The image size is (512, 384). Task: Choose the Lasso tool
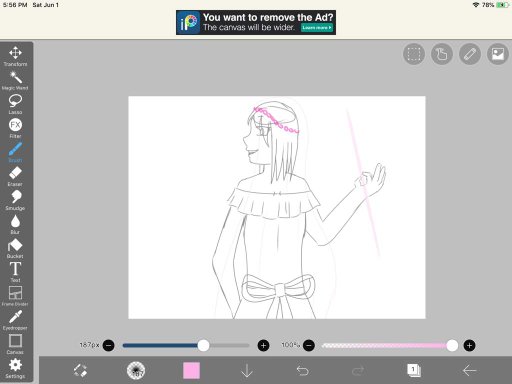[x=15, y=104]
